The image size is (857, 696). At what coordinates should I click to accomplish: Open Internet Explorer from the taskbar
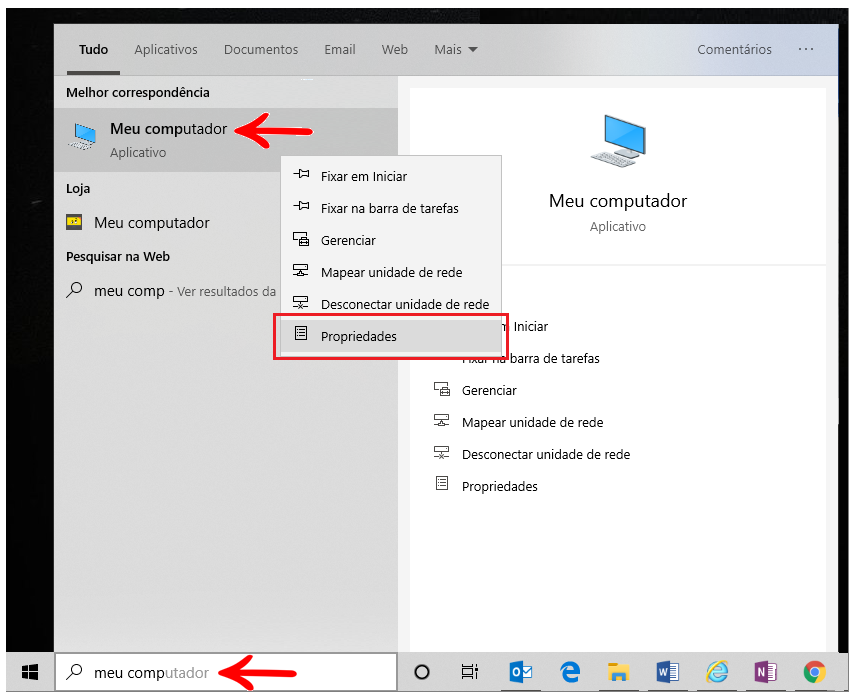pos(717,672)
